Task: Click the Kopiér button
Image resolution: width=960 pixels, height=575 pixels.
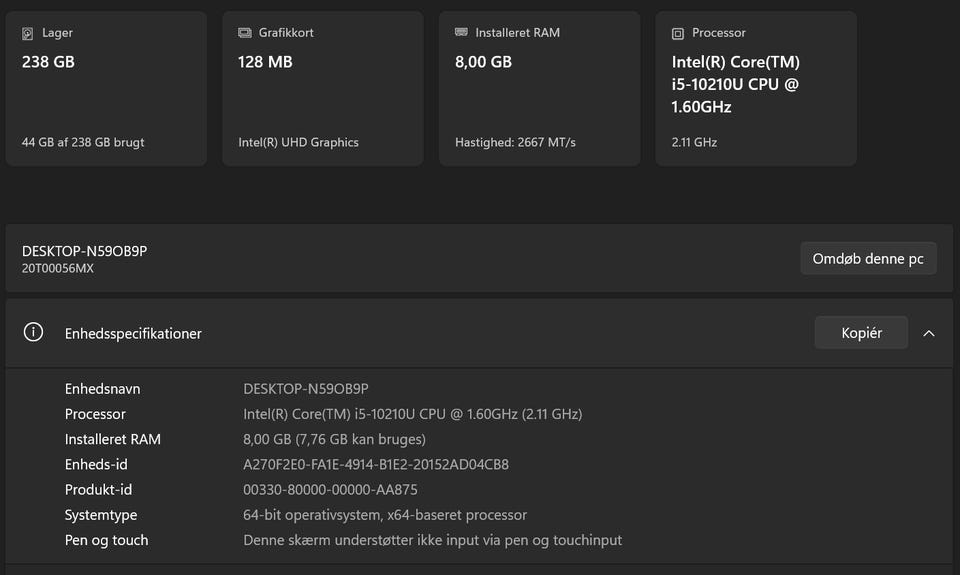Action: [x=861, y=333]
